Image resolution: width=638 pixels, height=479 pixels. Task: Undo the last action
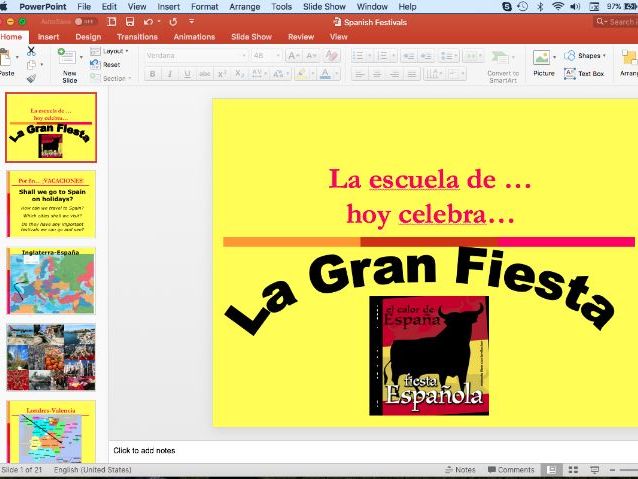point(149,22)
